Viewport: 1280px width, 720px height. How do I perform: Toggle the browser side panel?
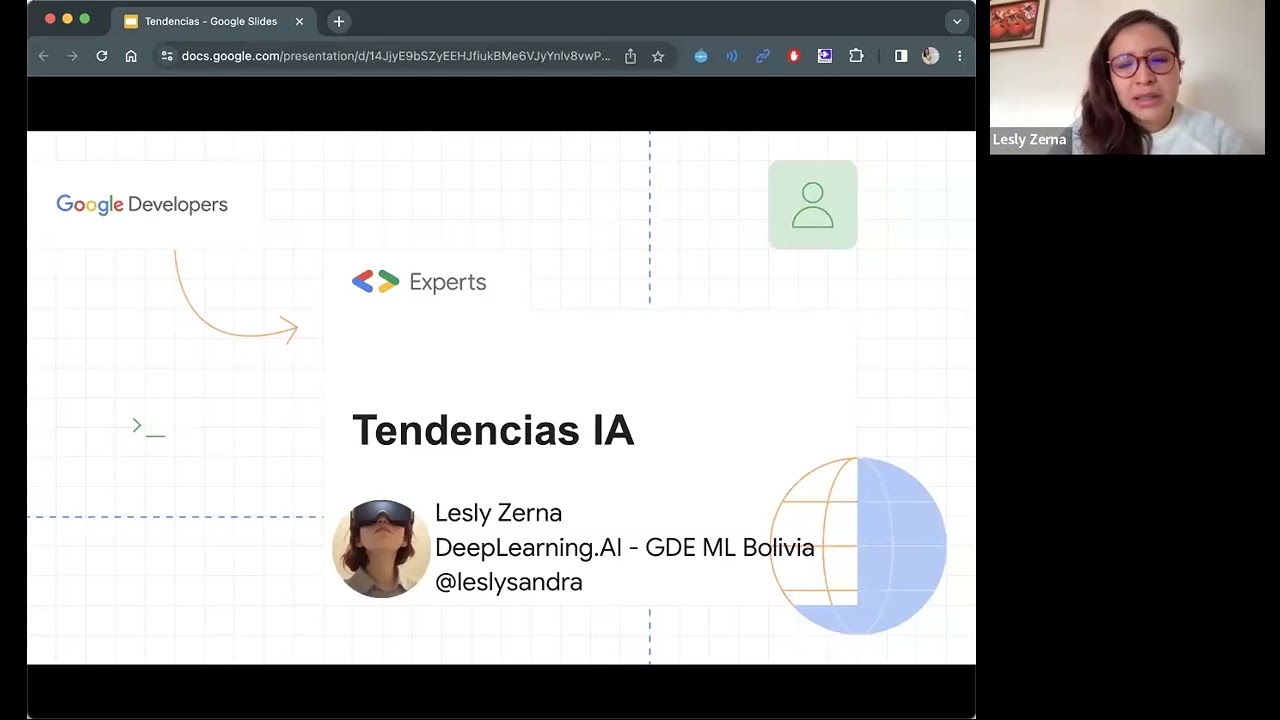pos(901,56)
